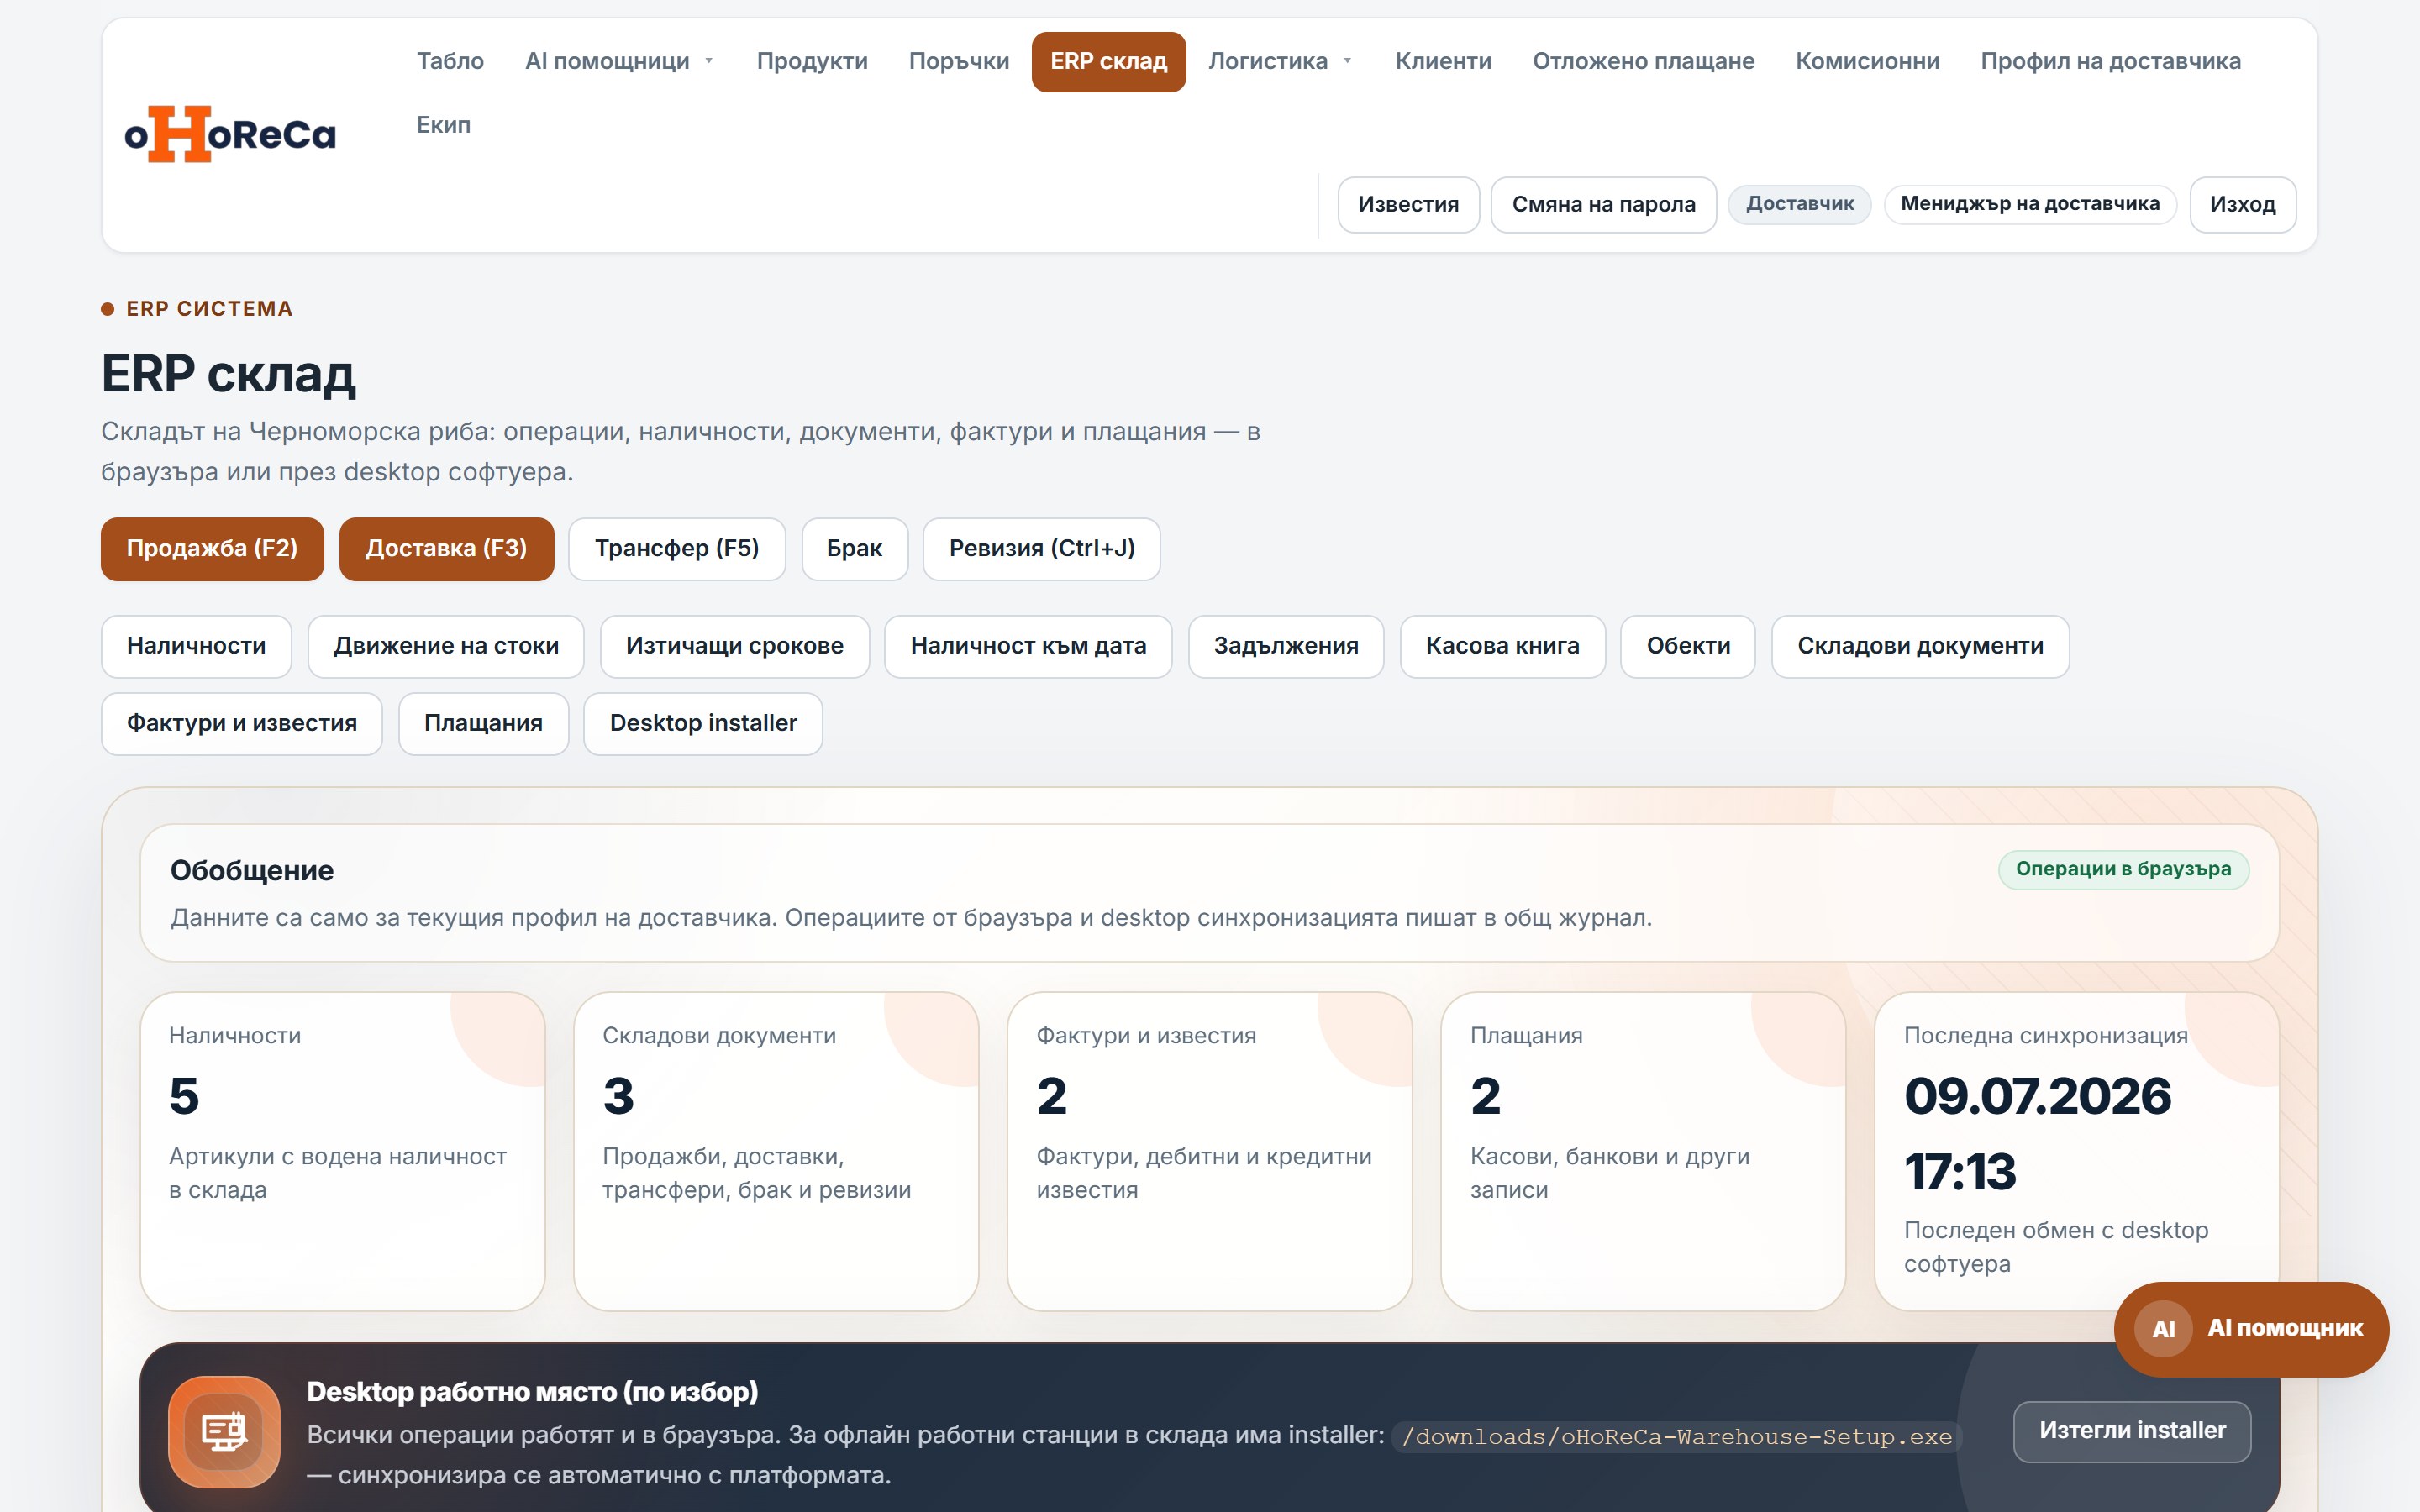The height and width of the screenshot is (1512, 2420).
Task: Open the Поръчки page
Action: click(x=959, y=61)
